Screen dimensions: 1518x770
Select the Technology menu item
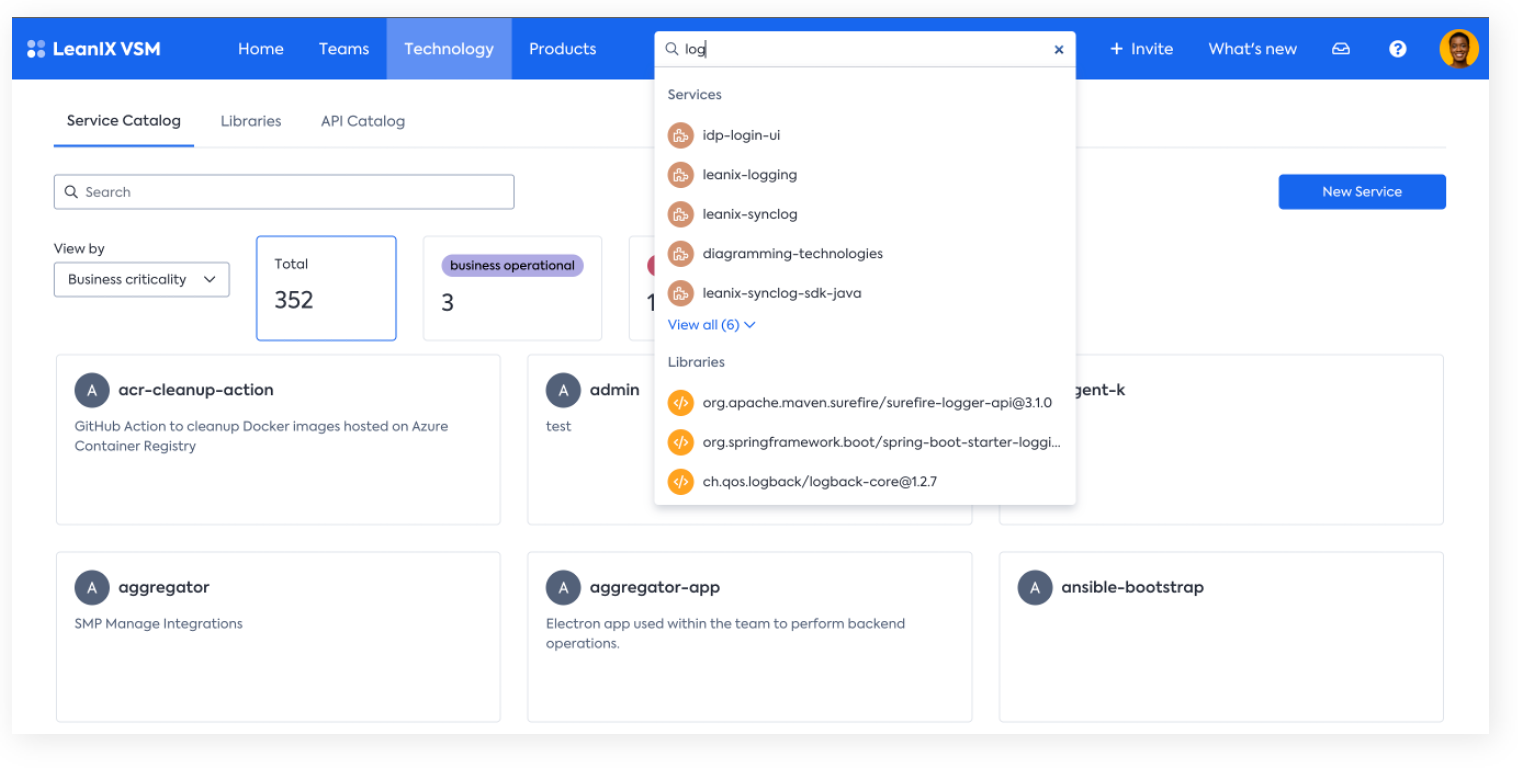[449, 48]
